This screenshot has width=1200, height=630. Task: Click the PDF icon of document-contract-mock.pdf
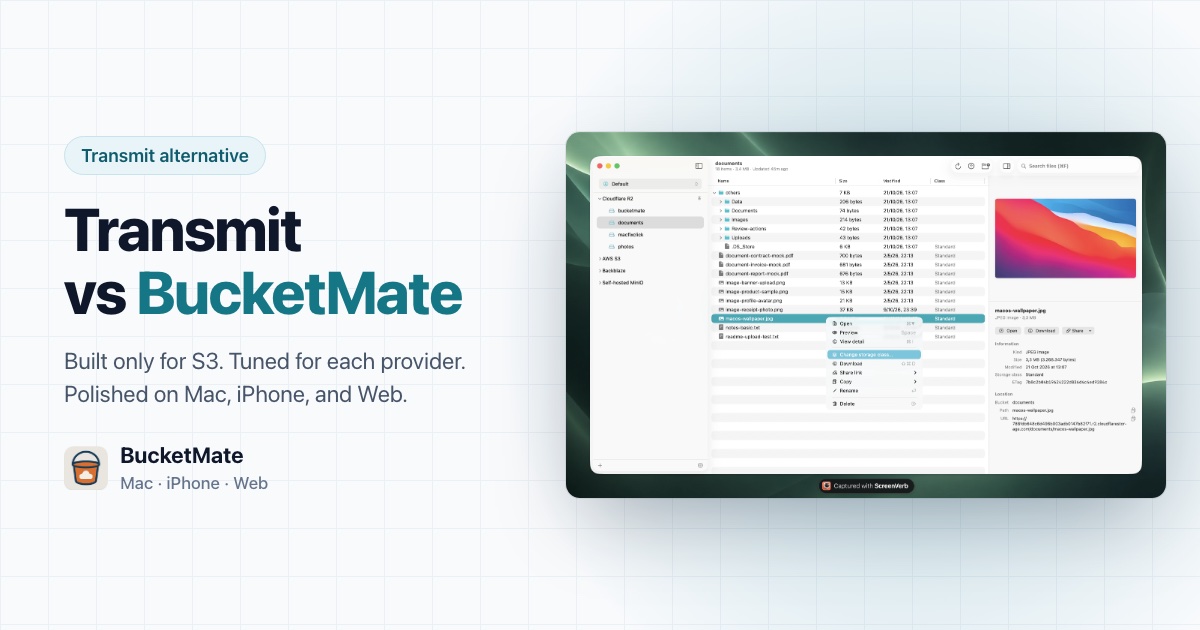coord(721,255)
